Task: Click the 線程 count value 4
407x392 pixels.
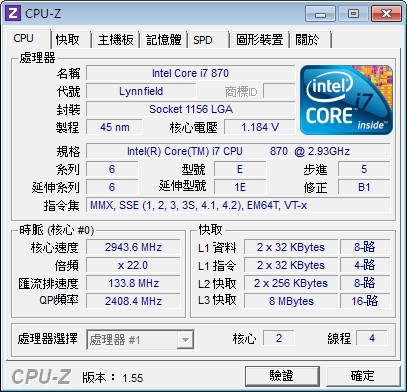Action: [372, 338]
